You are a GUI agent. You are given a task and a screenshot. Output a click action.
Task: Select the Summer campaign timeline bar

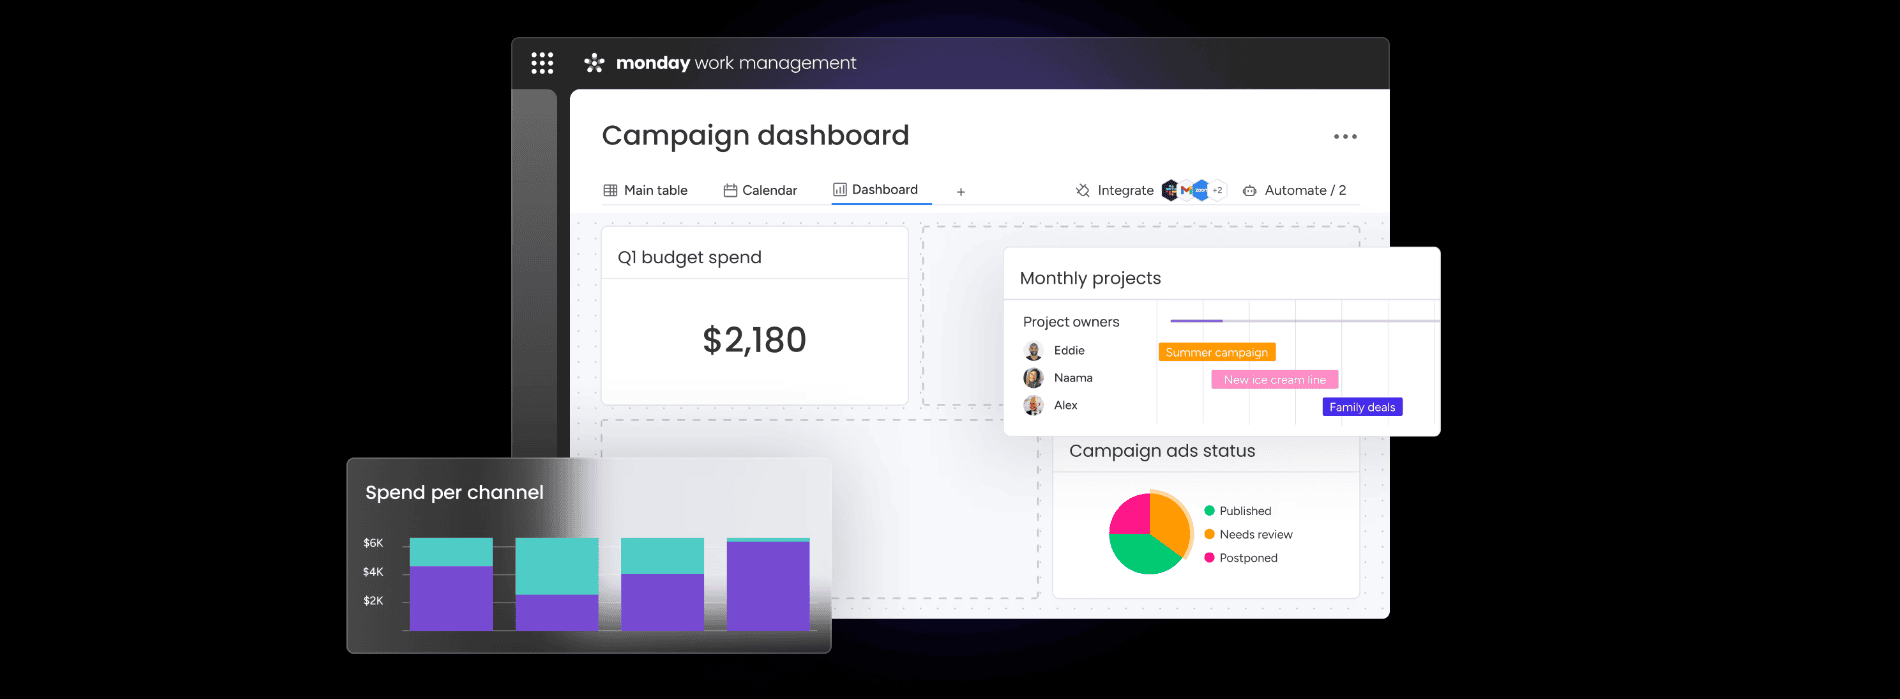coord(1216,352)
